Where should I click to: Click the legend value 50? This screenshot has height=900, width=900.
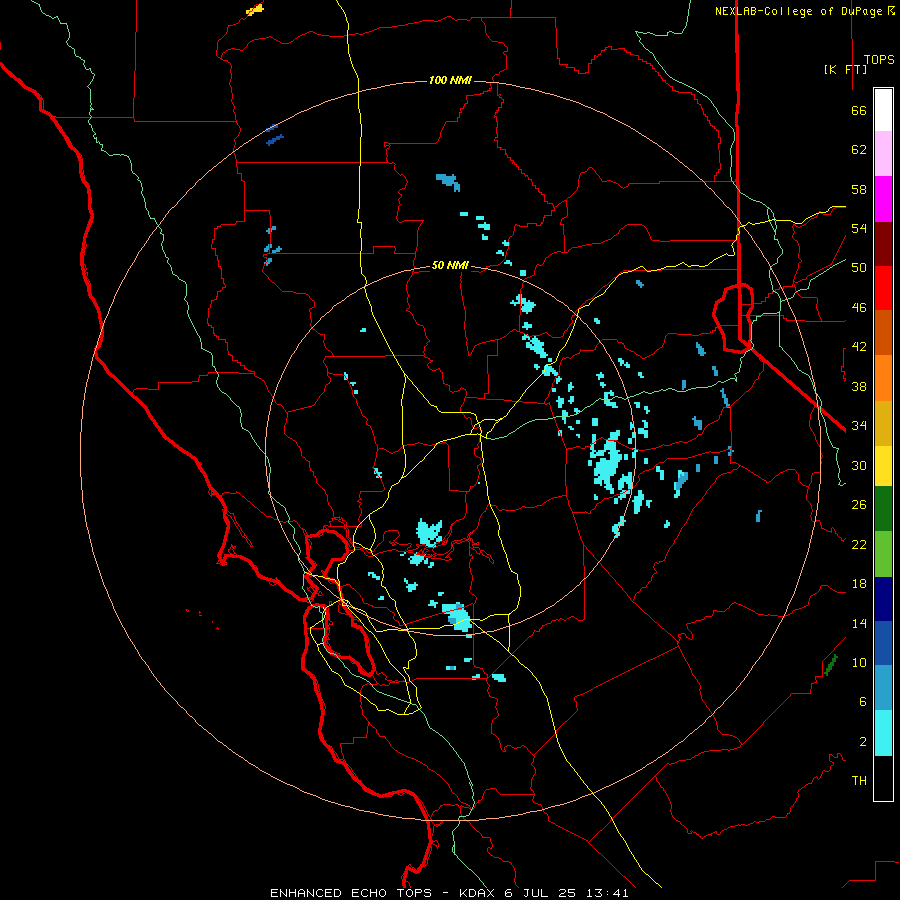pyautogui.click(x=859, y=267)
